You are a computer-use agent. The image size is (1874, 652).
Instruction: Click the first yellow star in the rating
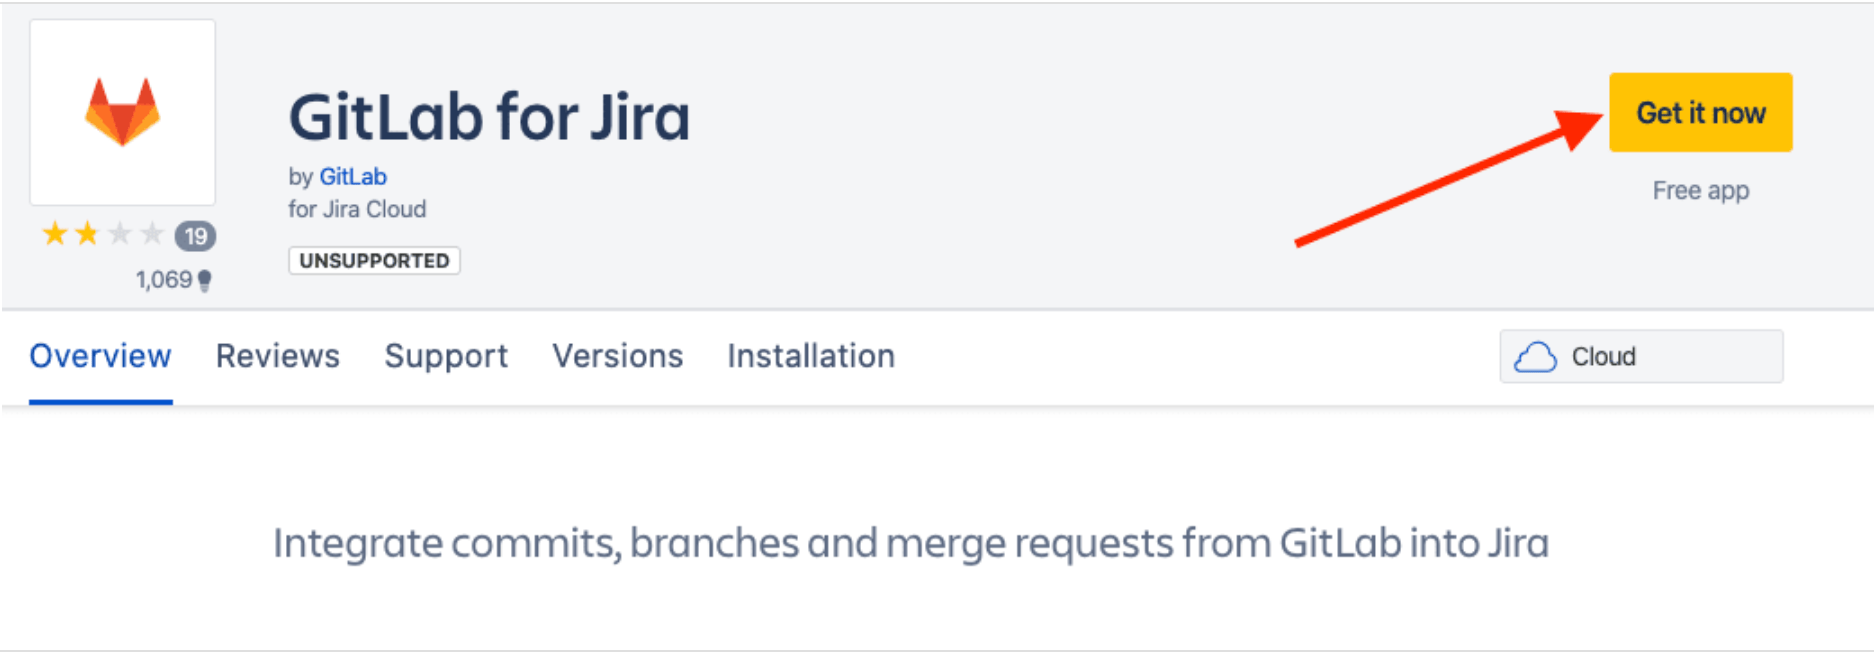[57, 233]
